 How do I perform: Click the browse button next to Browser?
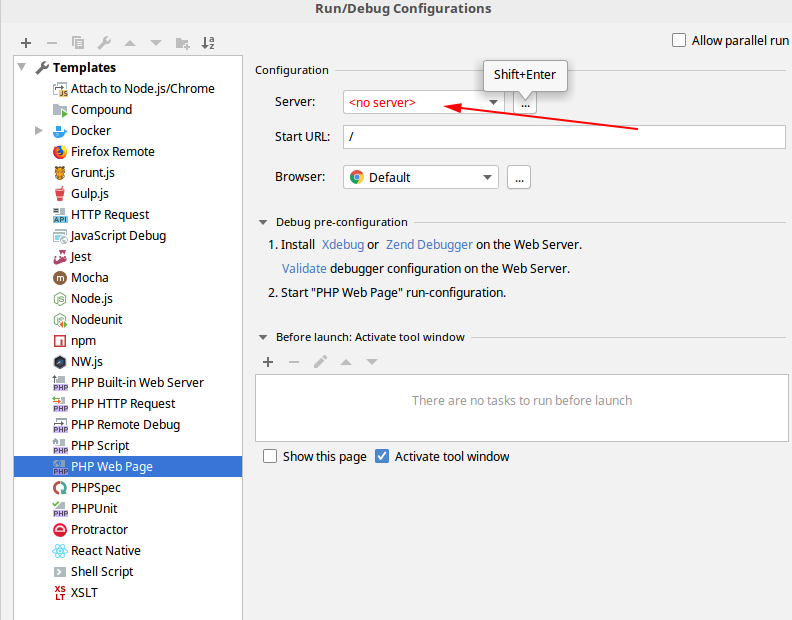point(518,178)
